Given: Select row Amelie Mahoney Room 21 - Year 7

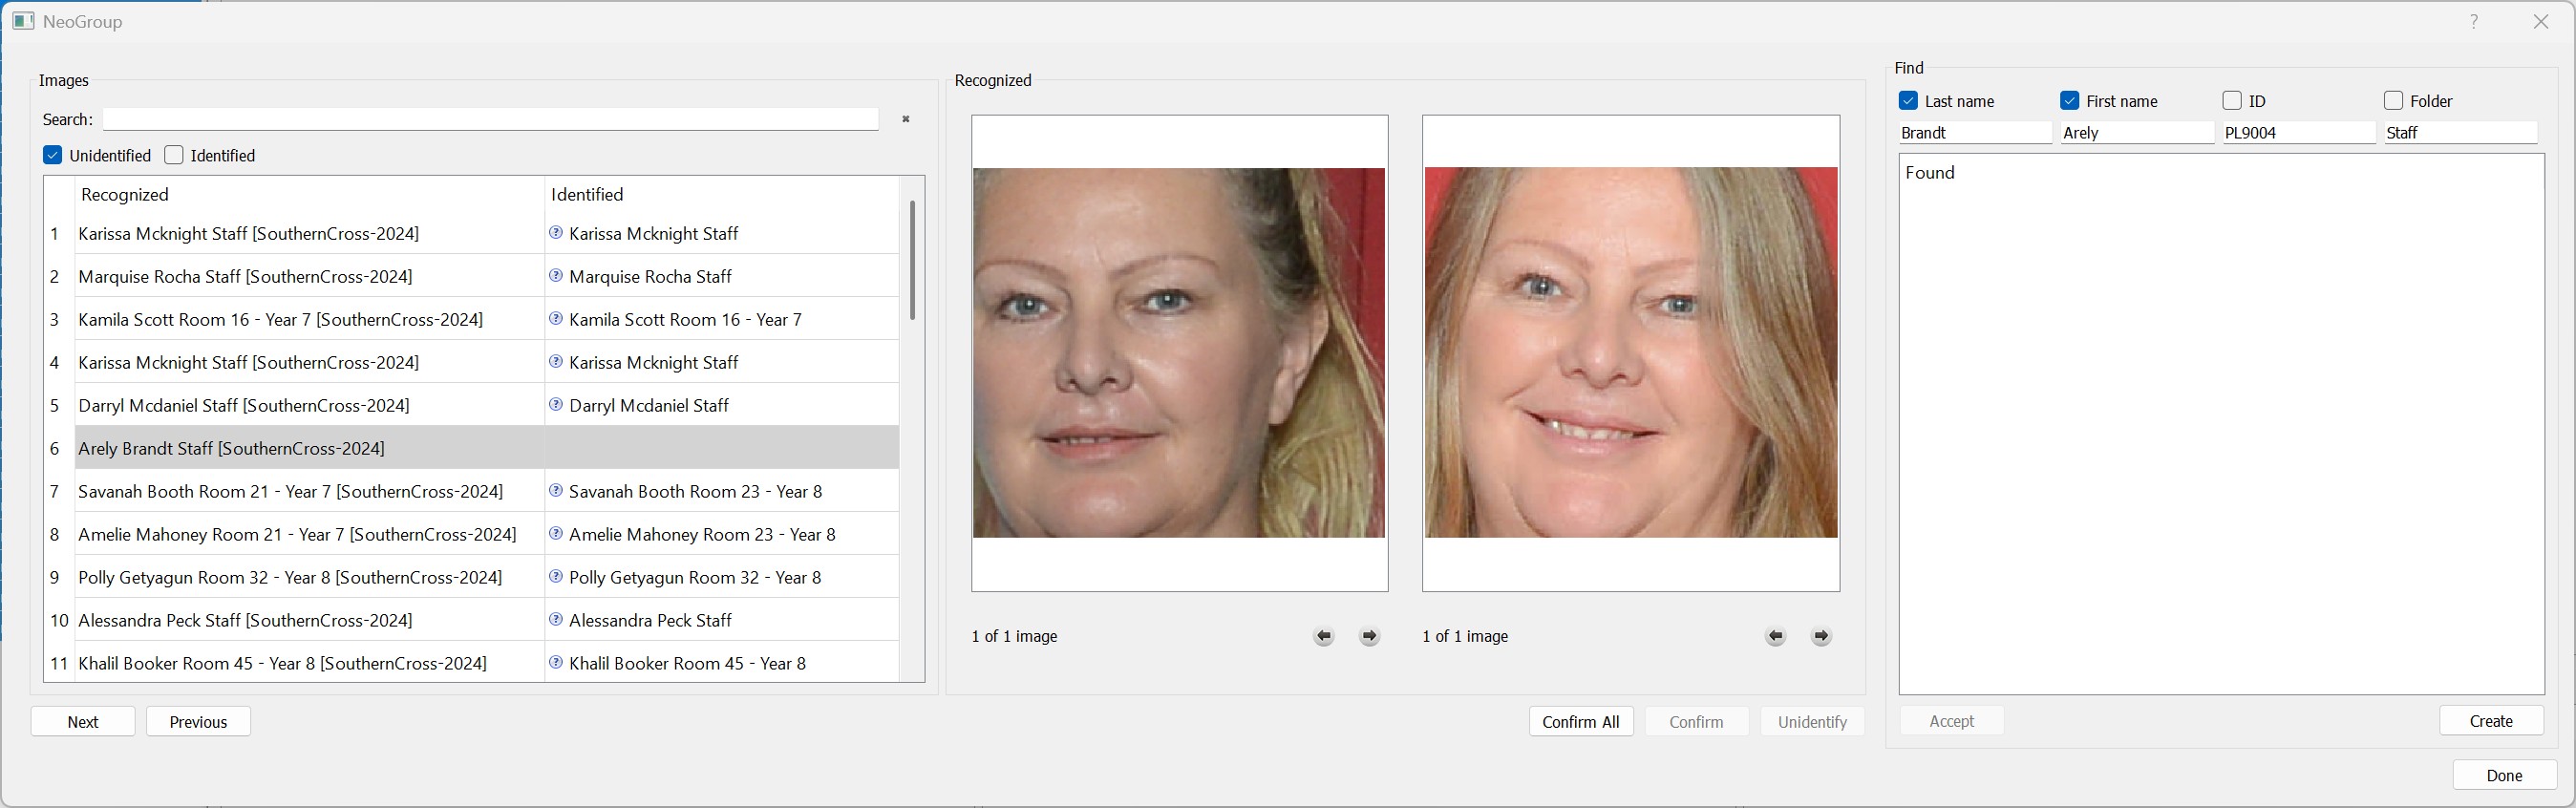Looking at the screenshot, I should click(x=310, y=534).
